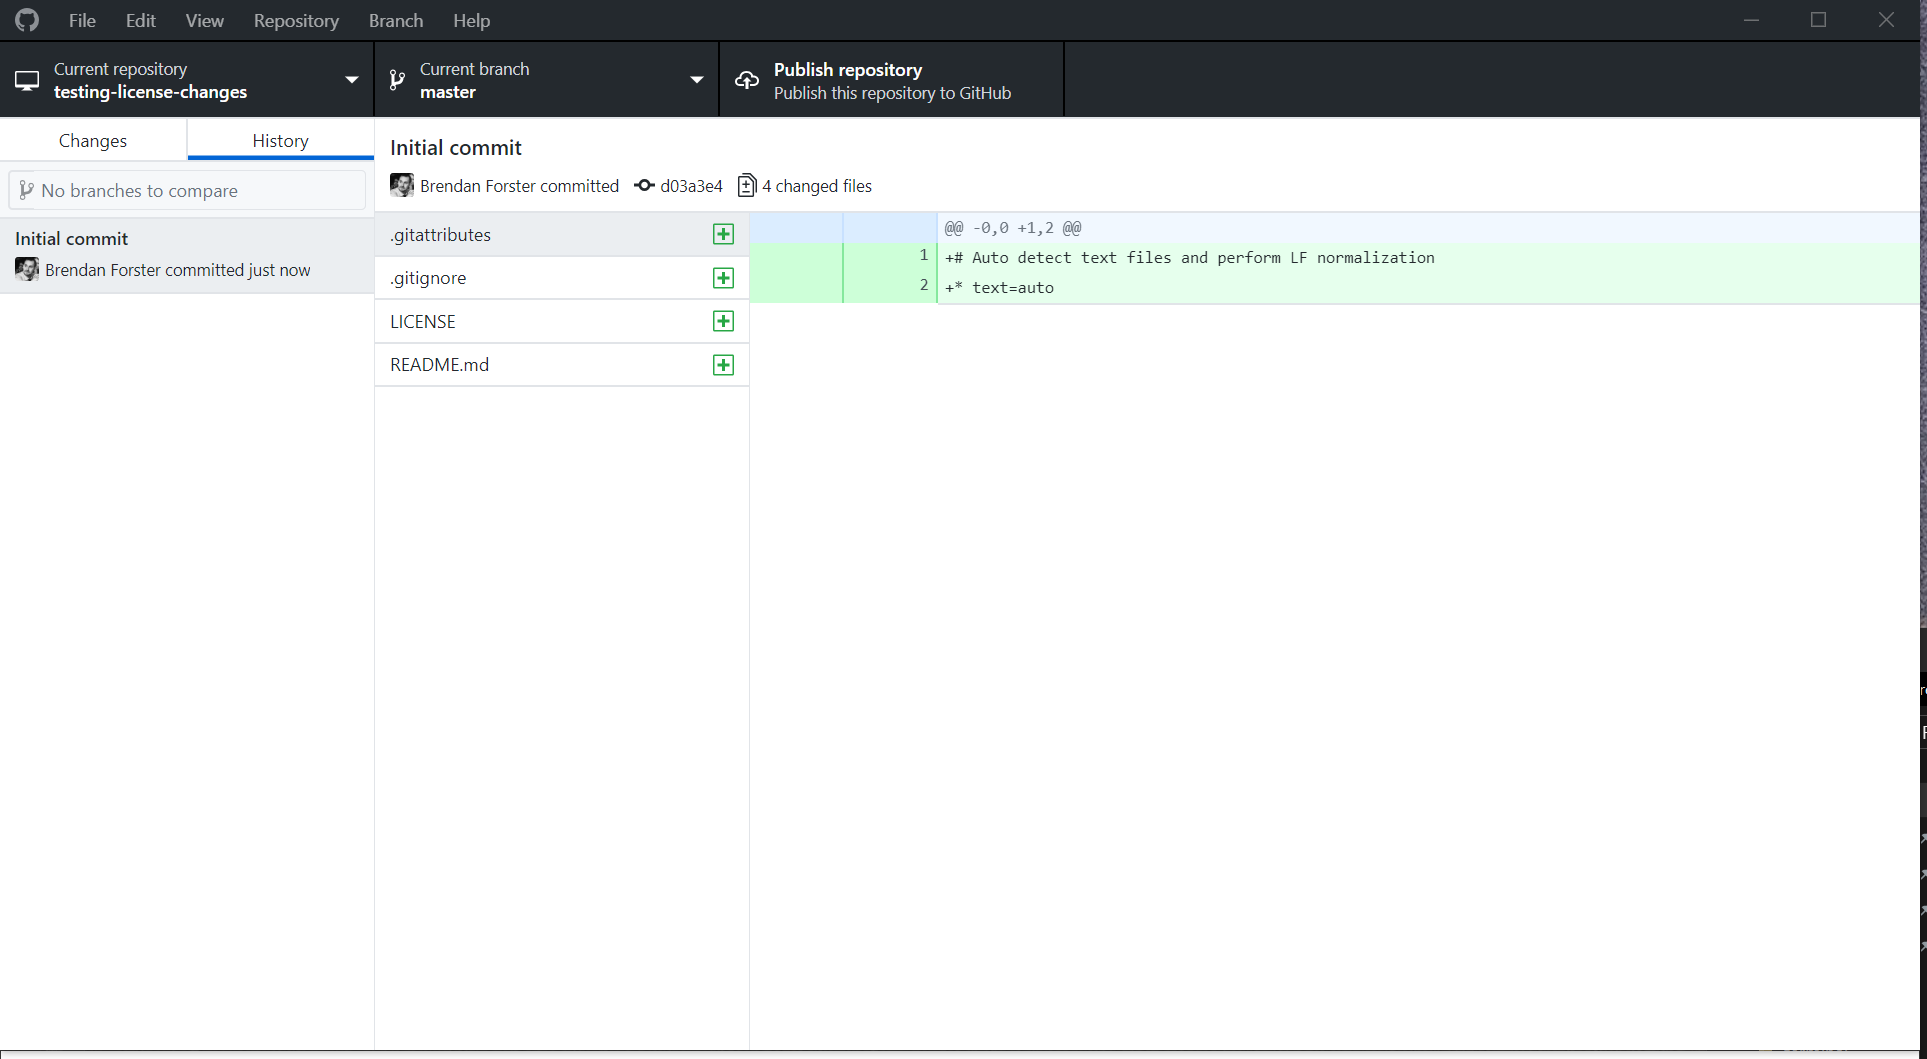The width and height of the screenshot is (1927, 1059).
Task: Click the GitHub octocat logo
Action: pyautogui.click(x=26, y=20)
